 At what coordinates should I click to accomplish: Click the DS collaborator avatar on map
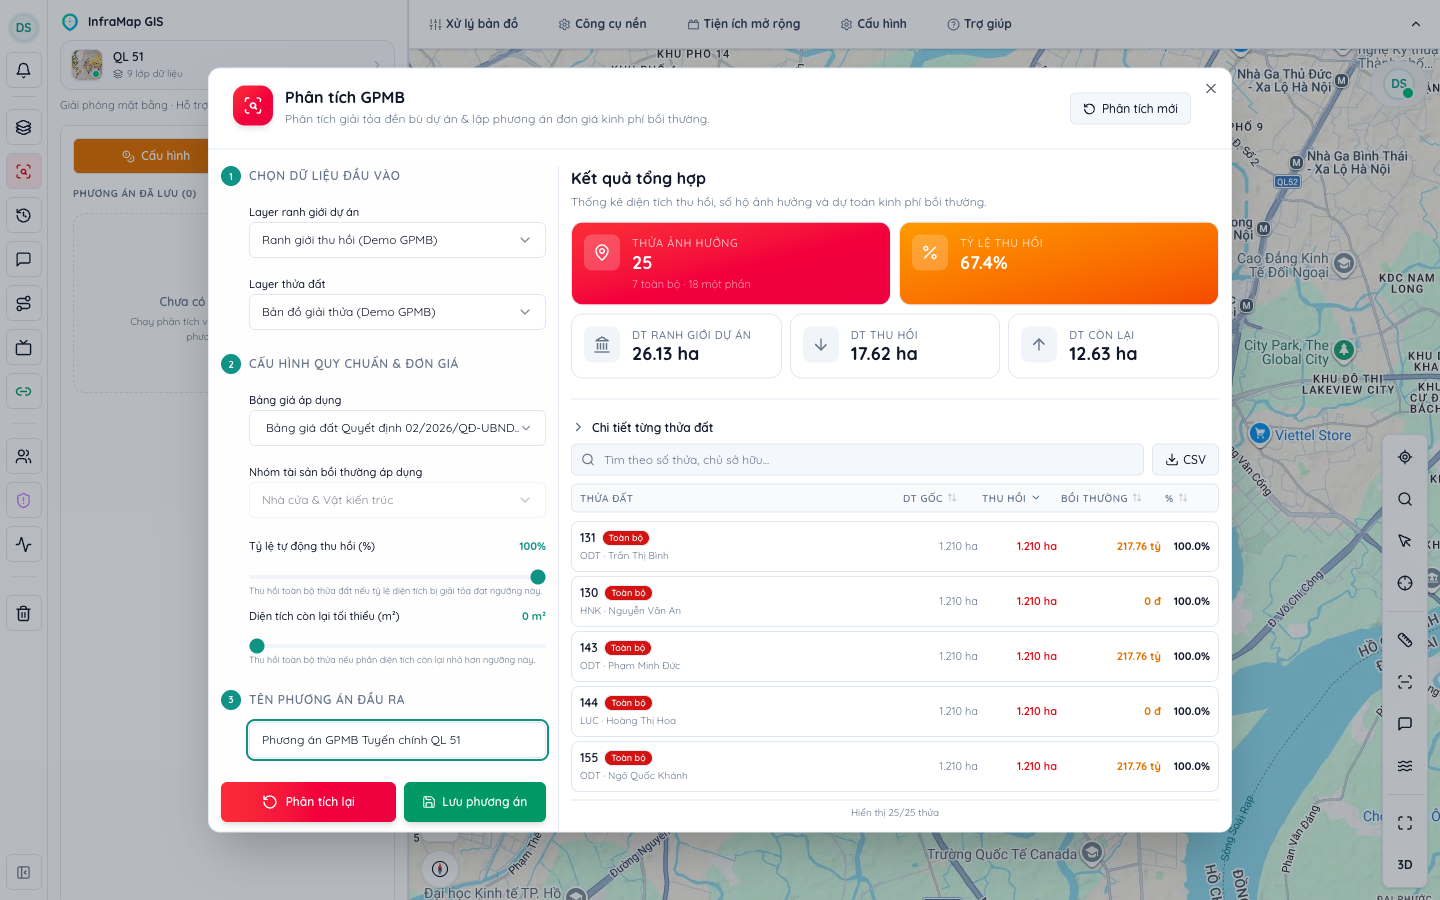1399,84
